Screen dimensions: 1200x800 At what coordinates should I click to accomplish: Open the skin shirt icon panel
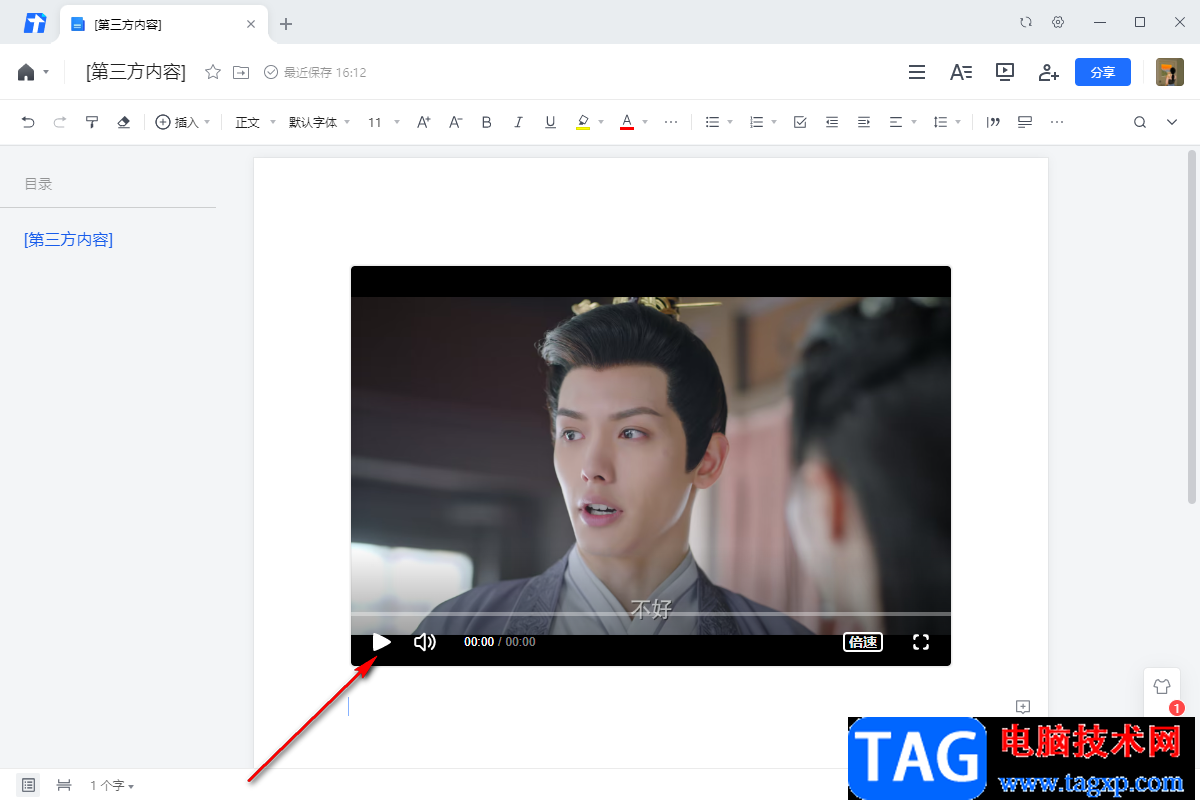(1161, 687)
